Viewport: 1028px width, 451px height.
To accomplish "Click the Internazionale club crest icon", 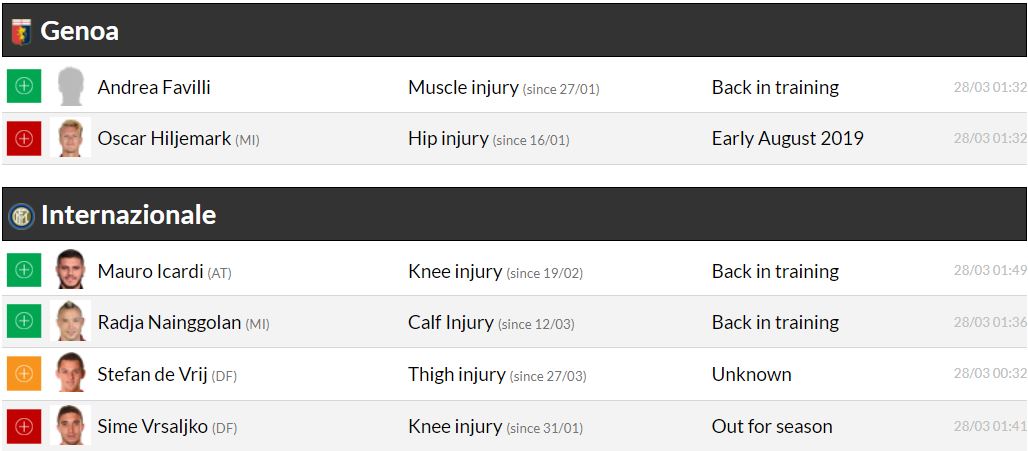I will (x=20, y=215).
